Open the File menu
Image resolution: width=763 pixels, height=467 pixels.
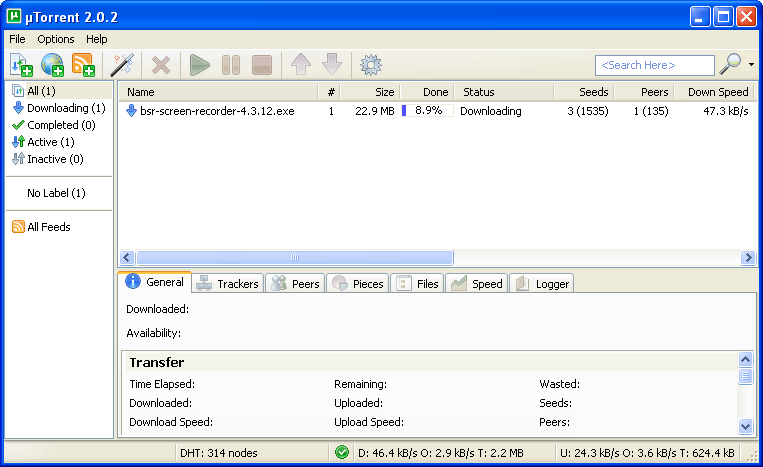coord(18,39)
